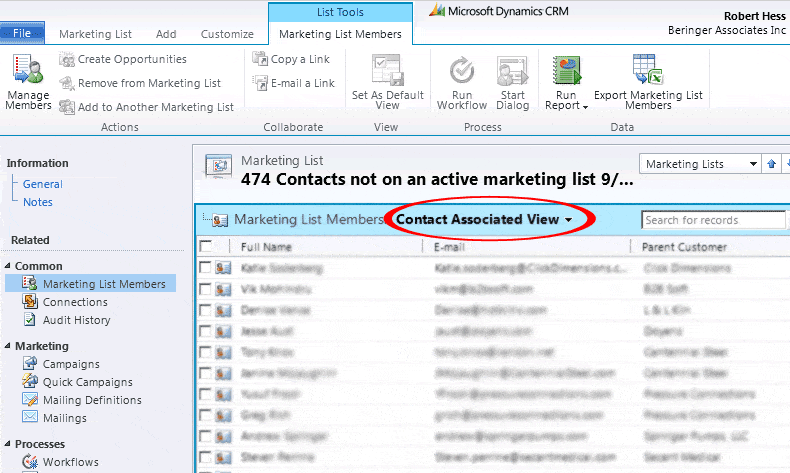The height and width of the screenshot is (473, 790).
Task: Toggle the select-all checkbox in grid header
Action: (x=206, y=246)
